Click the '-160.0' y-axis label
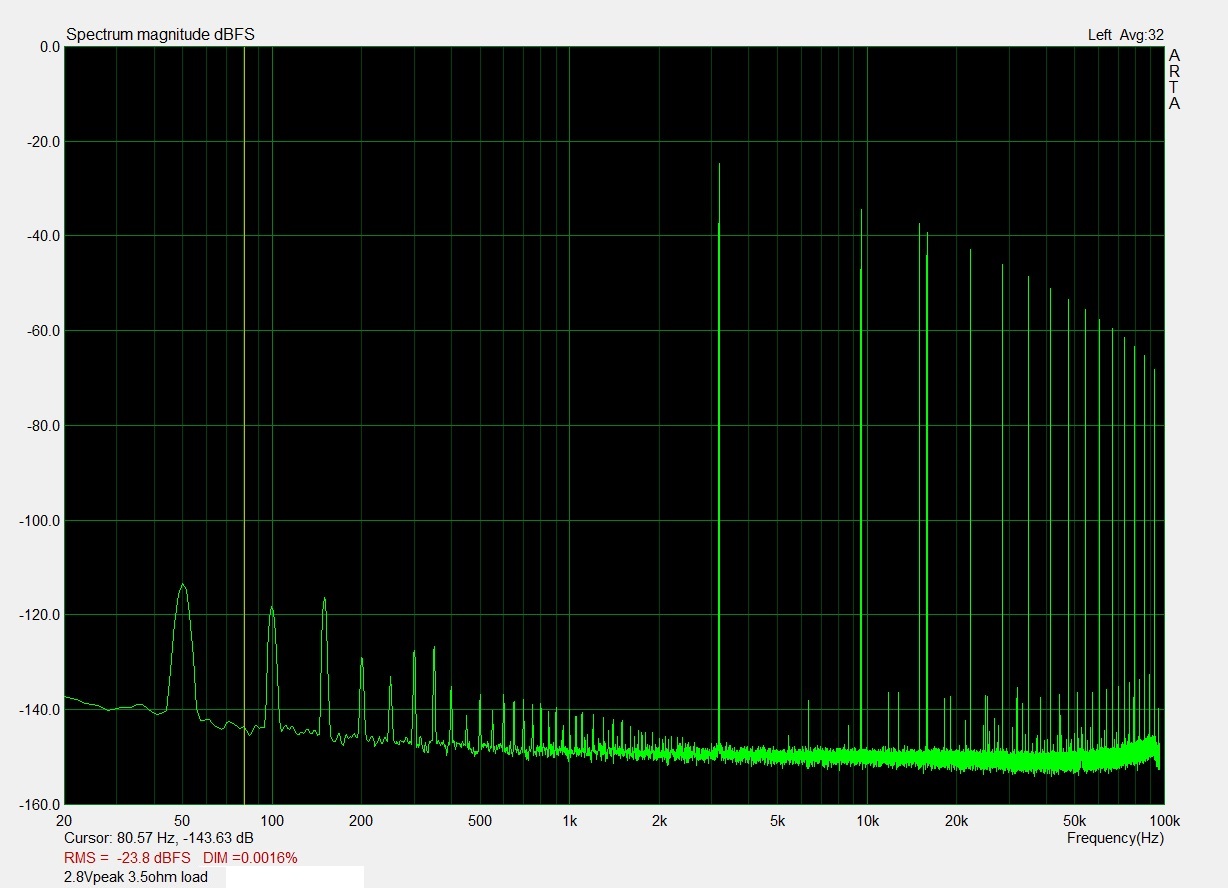Screen dimensions: 1228x888 (x=39, y=804)
